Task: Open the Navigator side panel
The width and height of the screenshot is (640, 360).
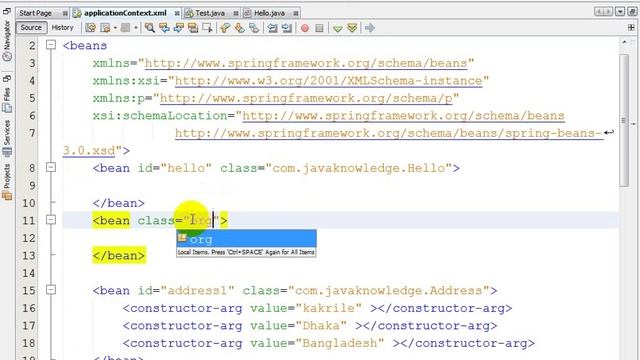Action: pyautogui.click(x=7, y=41)
